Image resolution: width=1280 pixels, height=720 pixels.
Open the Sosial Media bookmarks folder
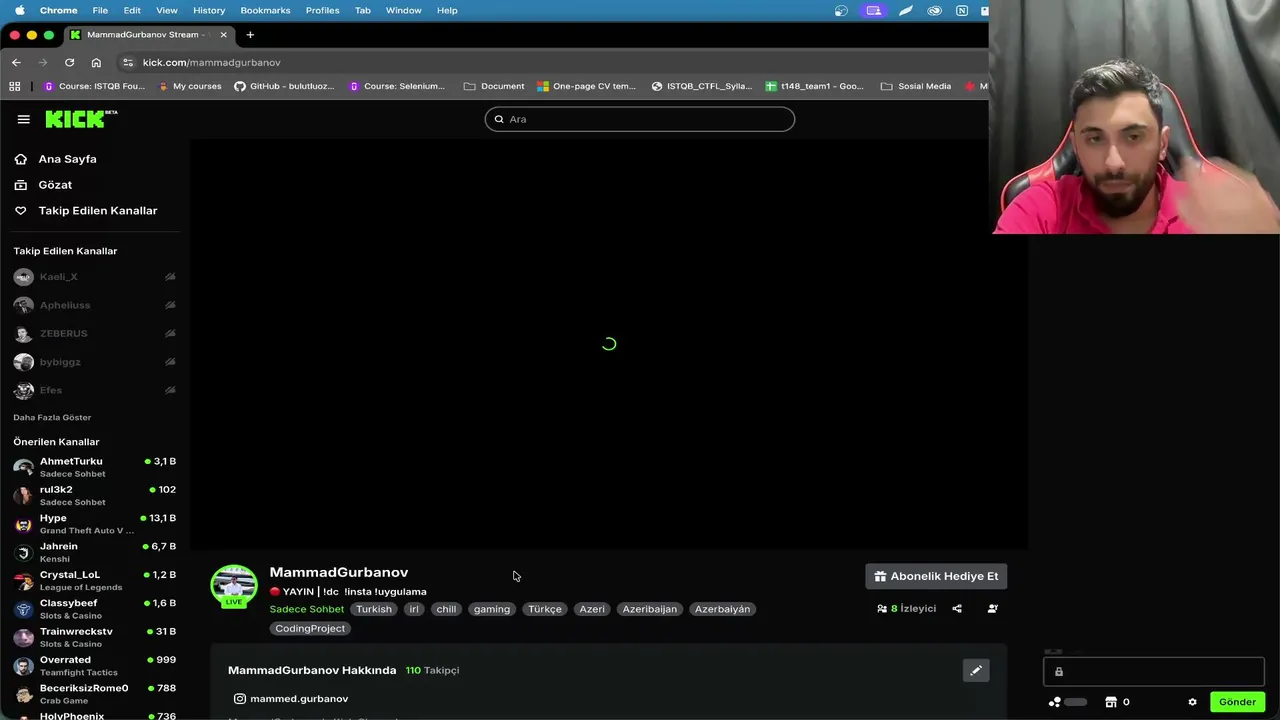[x=916, y=86]
